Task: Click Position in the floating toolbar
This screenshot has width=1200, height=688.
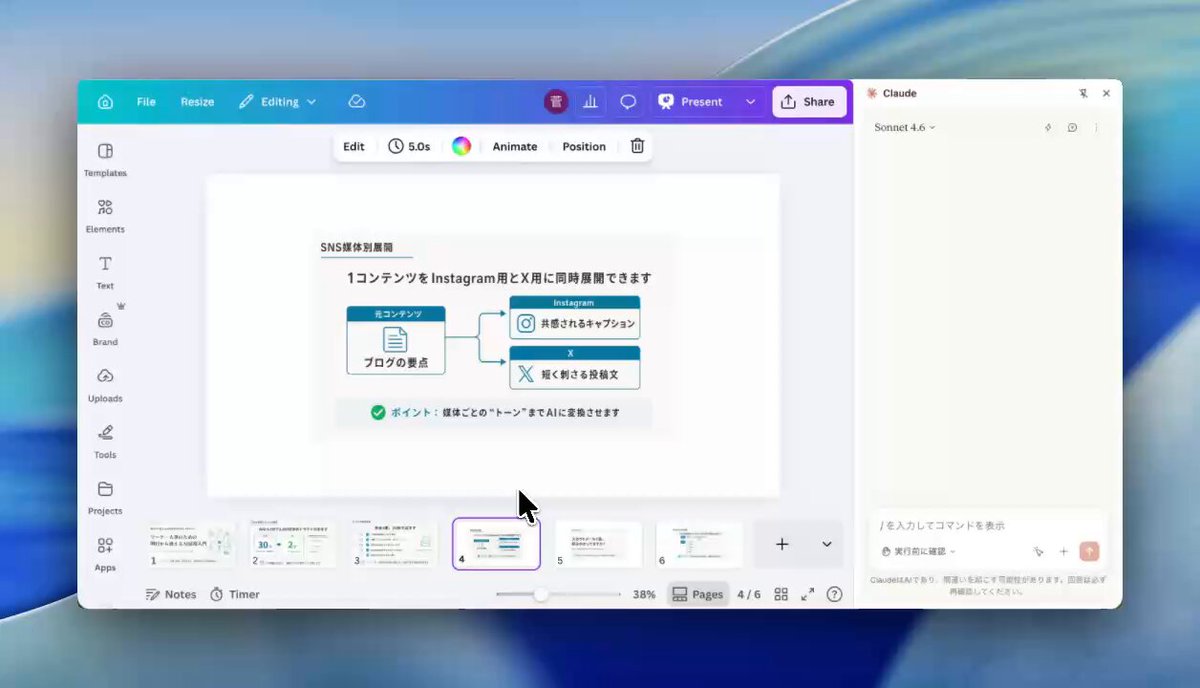Action: [584, 146]
